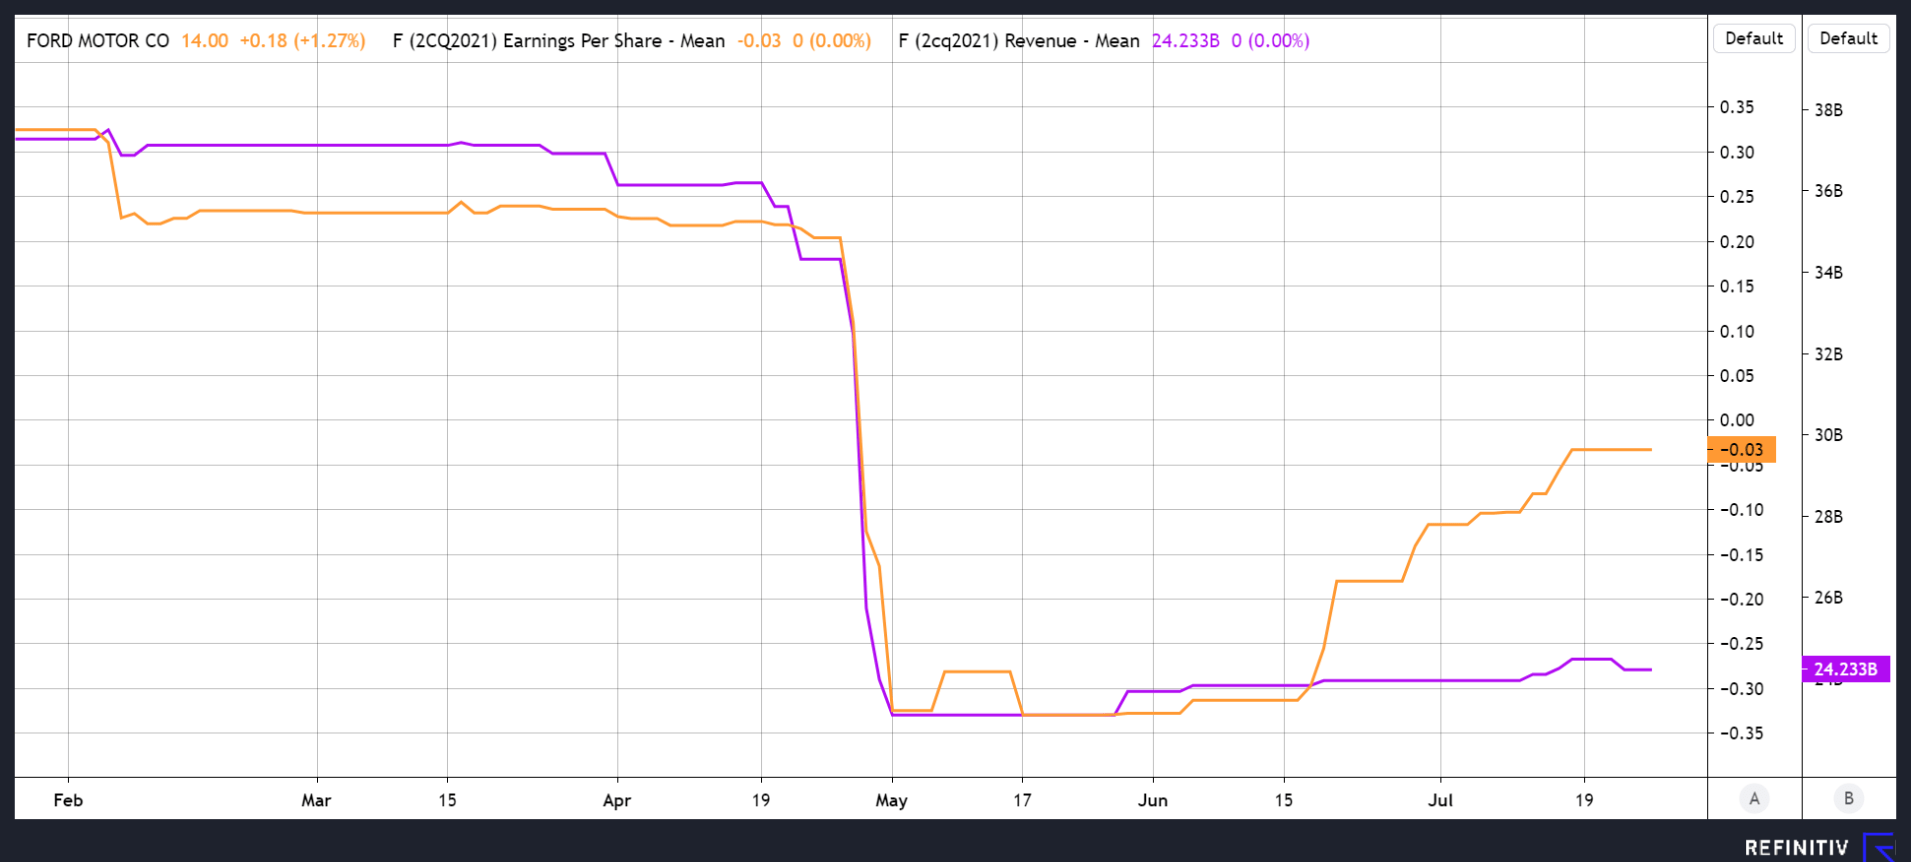This screenshot has width=1911, height=862.
Task: Click the -0.35 tick on EPS axis
Action: (1741, 733)
